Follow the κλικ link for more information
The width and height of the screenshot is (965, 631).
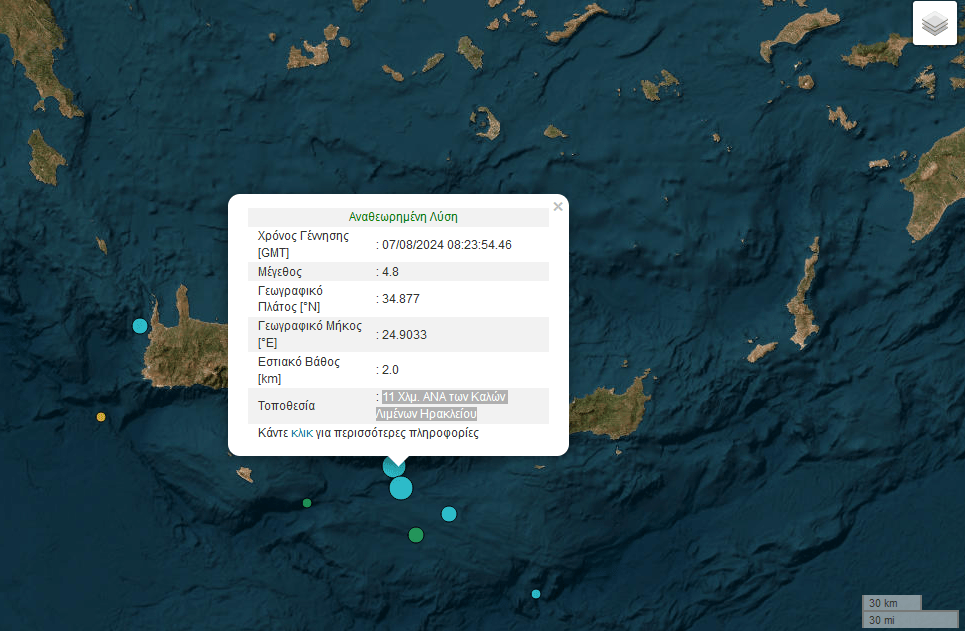tap(302, 434)
